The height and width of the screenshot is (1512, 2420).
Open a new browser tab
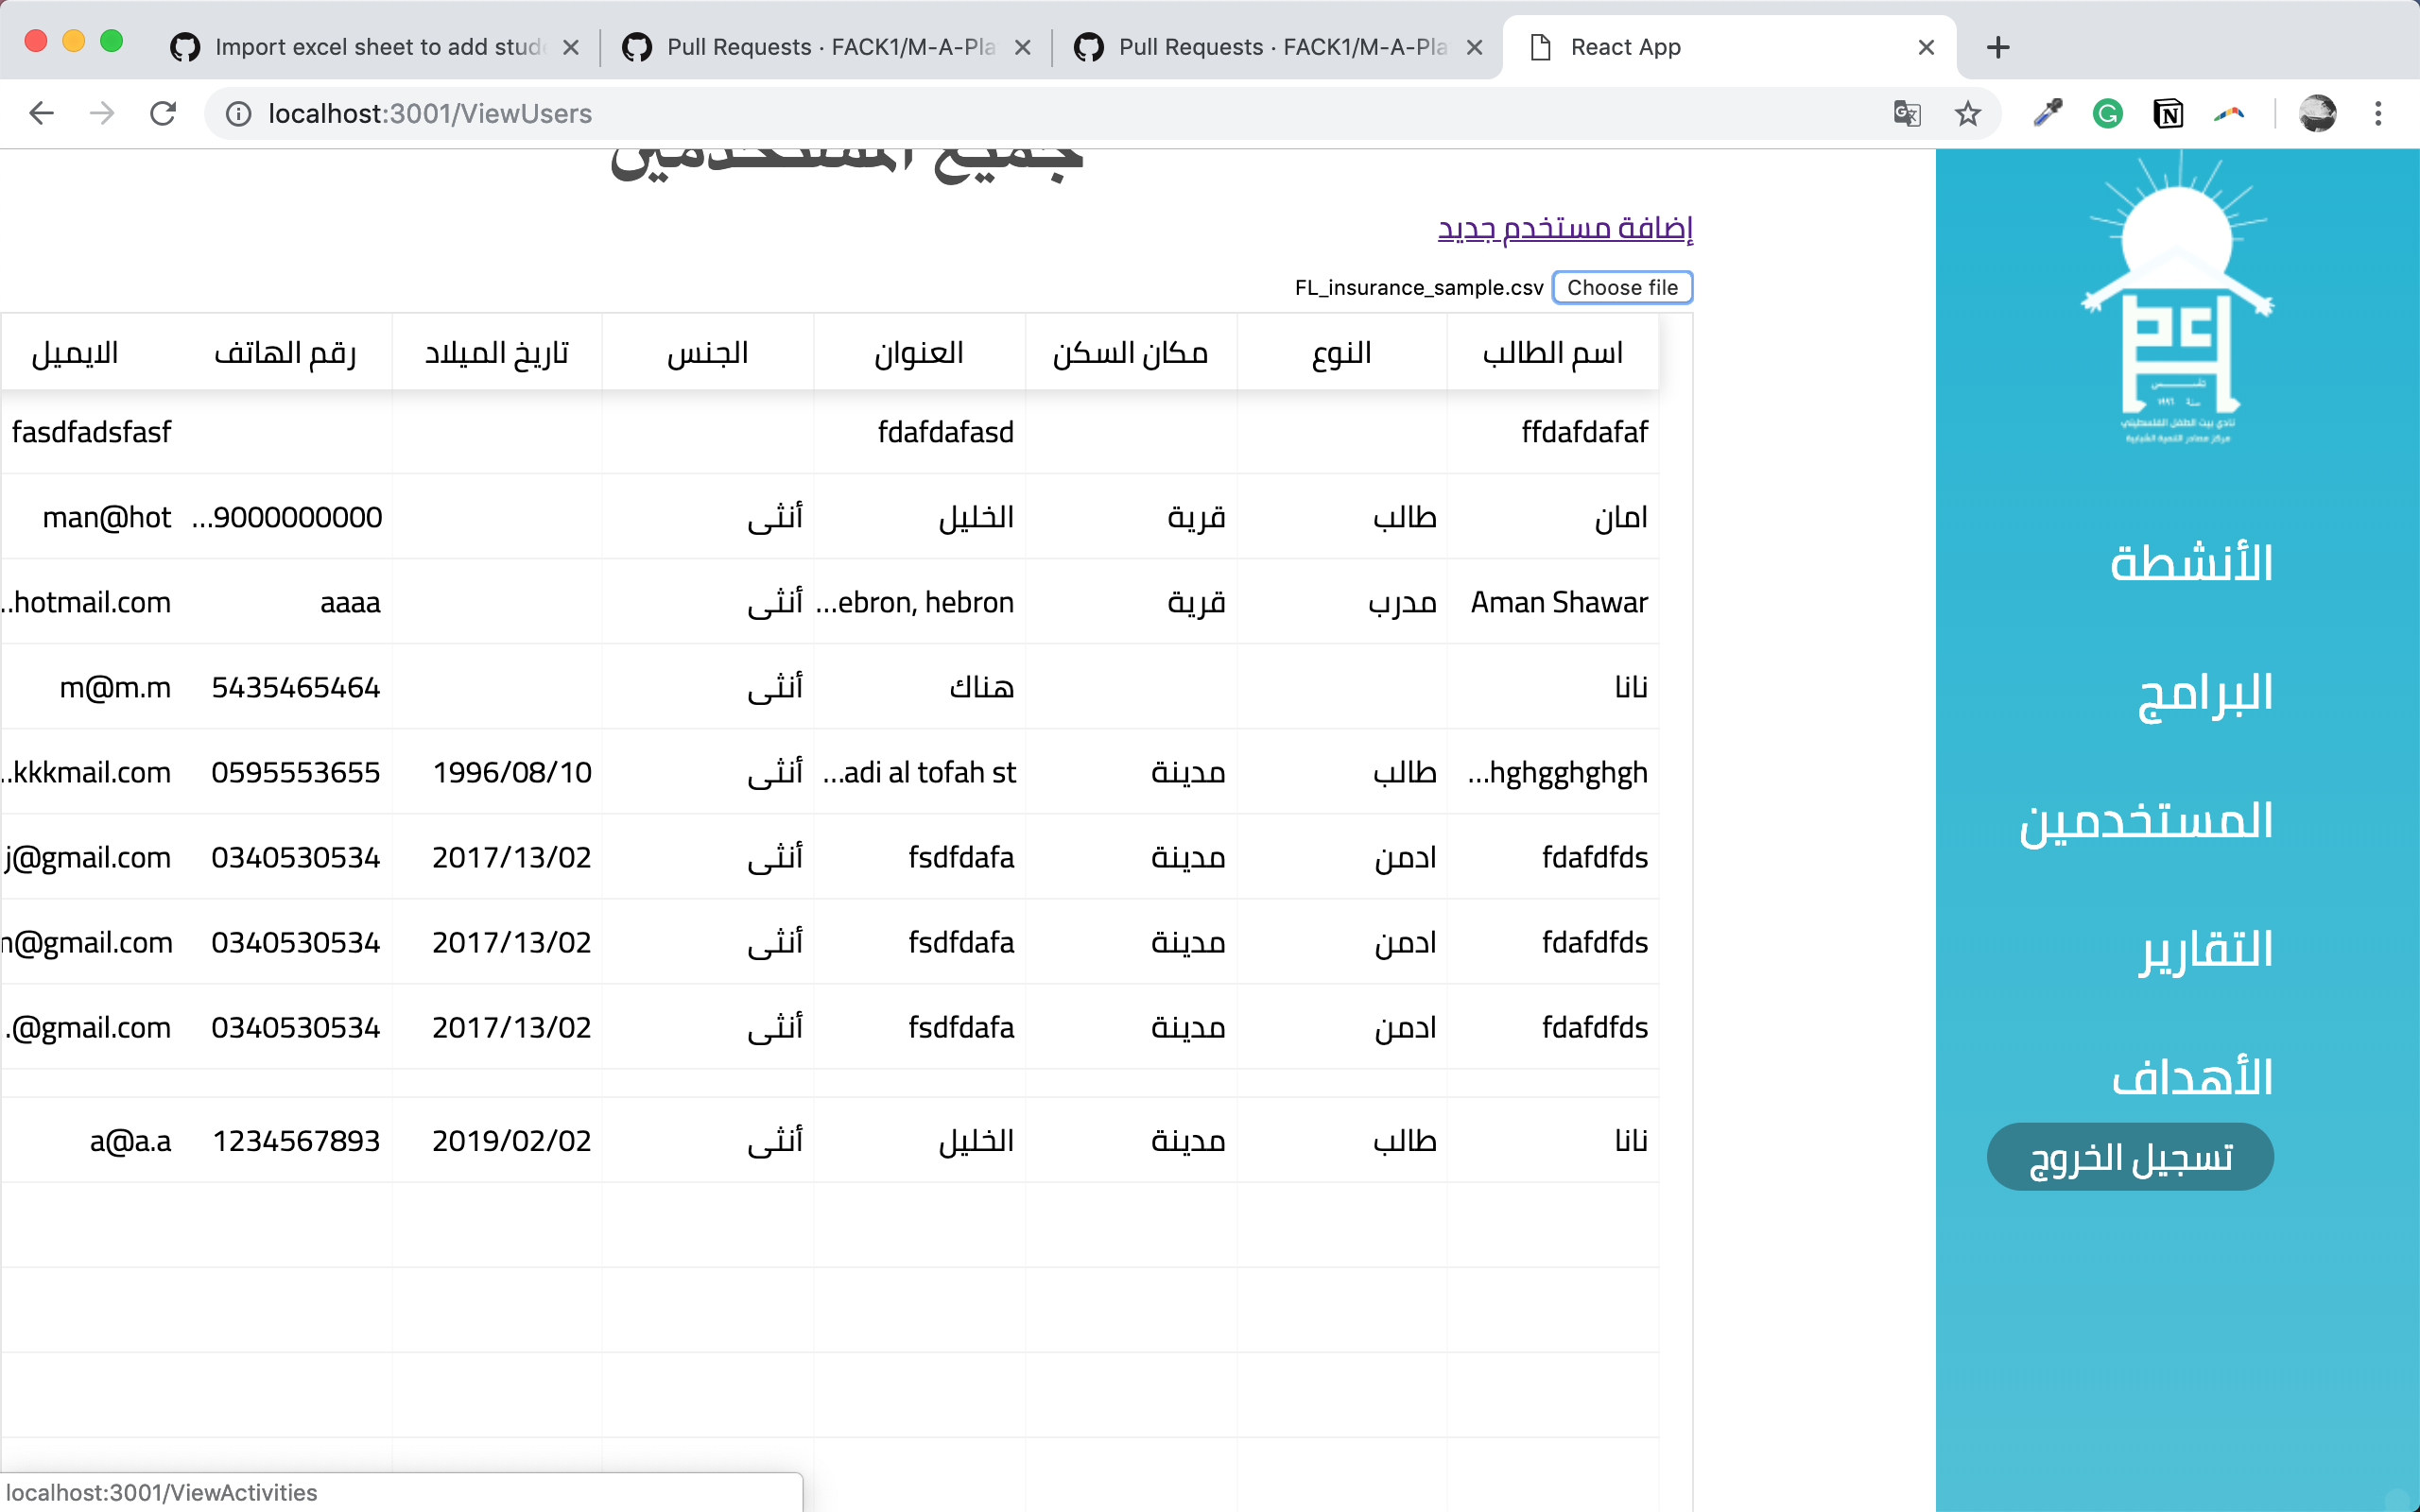click(x=1997, y=47)
